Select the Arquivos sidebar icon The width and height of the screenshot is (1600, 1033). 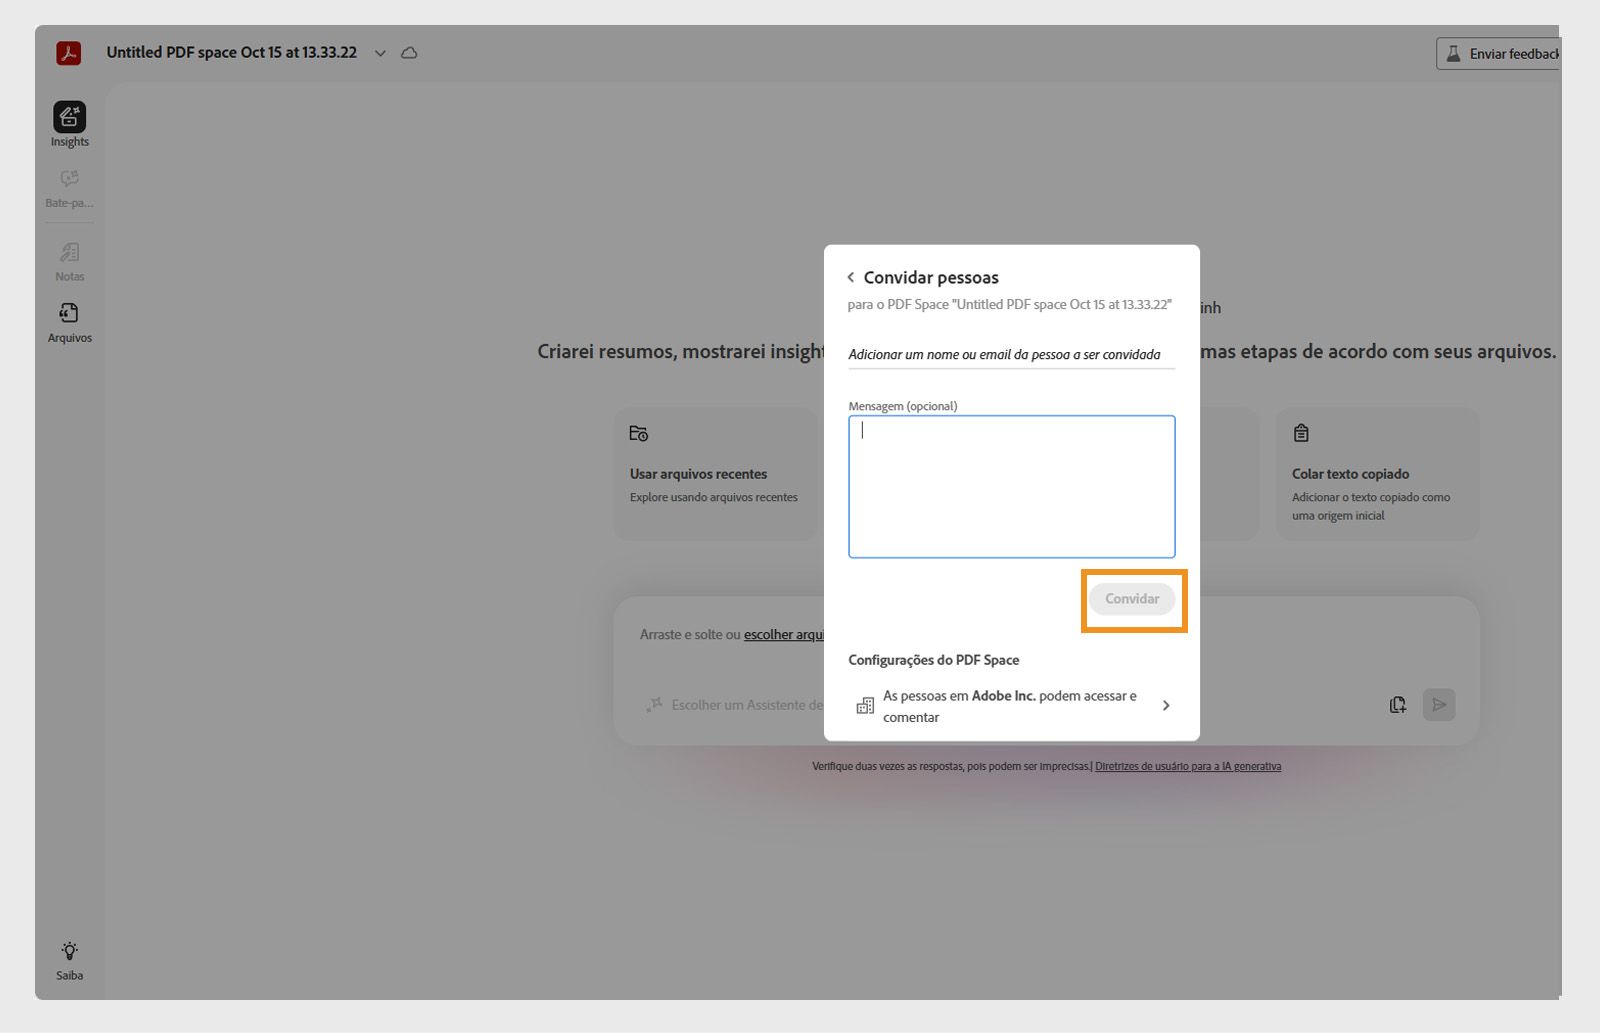click(x=68, y=313)
